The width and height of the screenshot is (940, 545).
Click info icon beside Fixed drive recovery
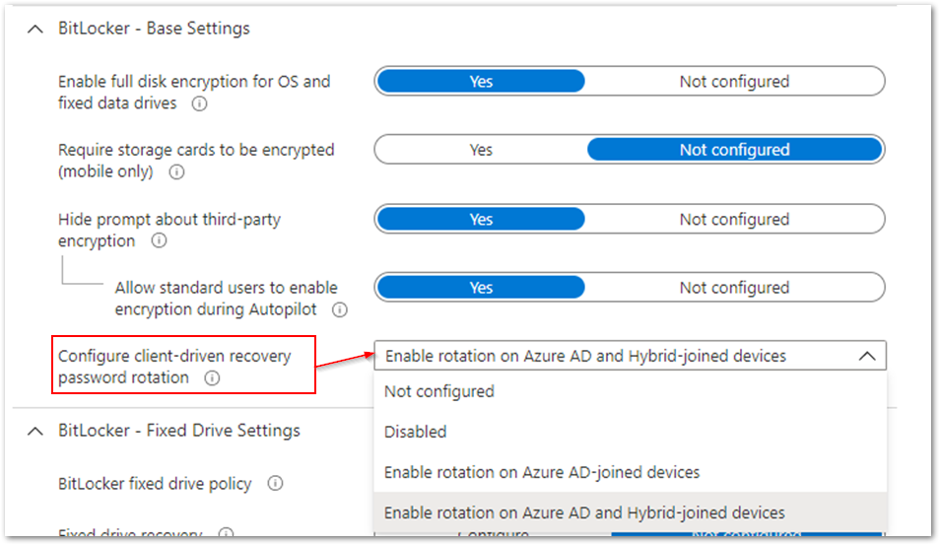pyautogui.click(x=226, y=535)
